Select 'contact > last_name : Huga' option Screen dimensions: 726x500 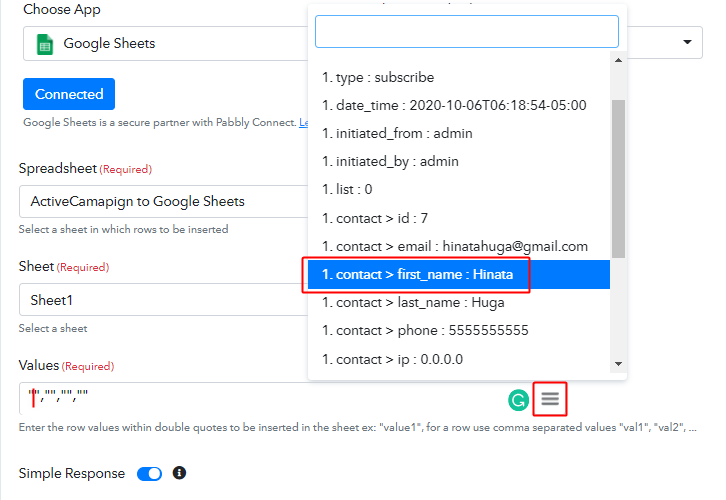coord(459,303)
